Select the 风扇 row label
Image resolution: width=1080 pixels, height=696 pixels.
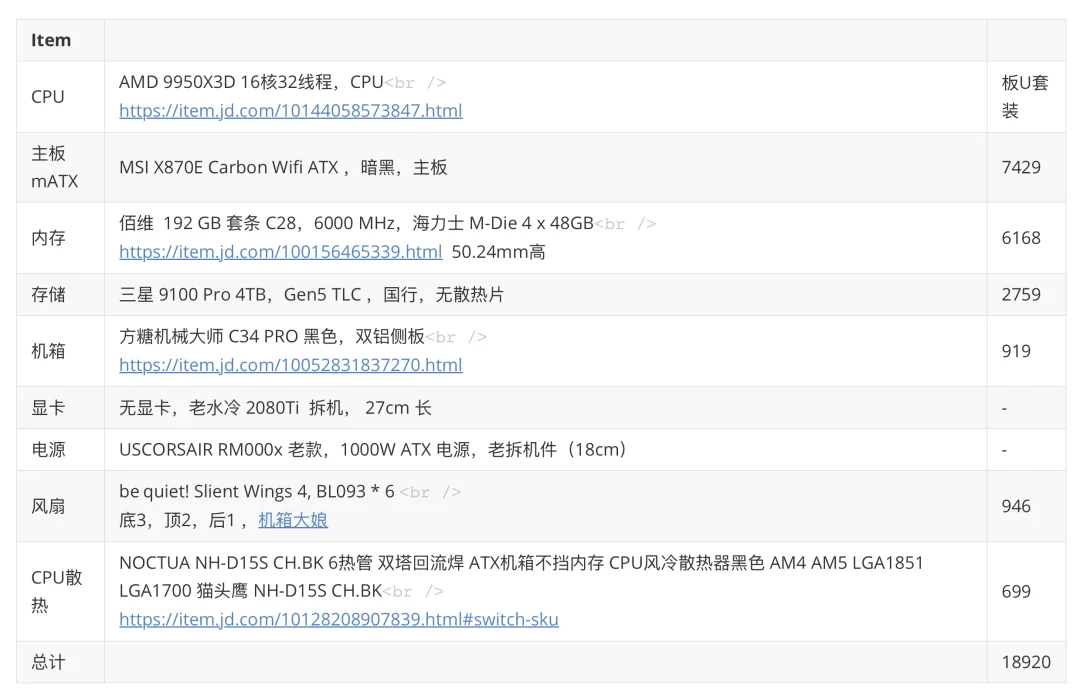[x=48, y=506]
